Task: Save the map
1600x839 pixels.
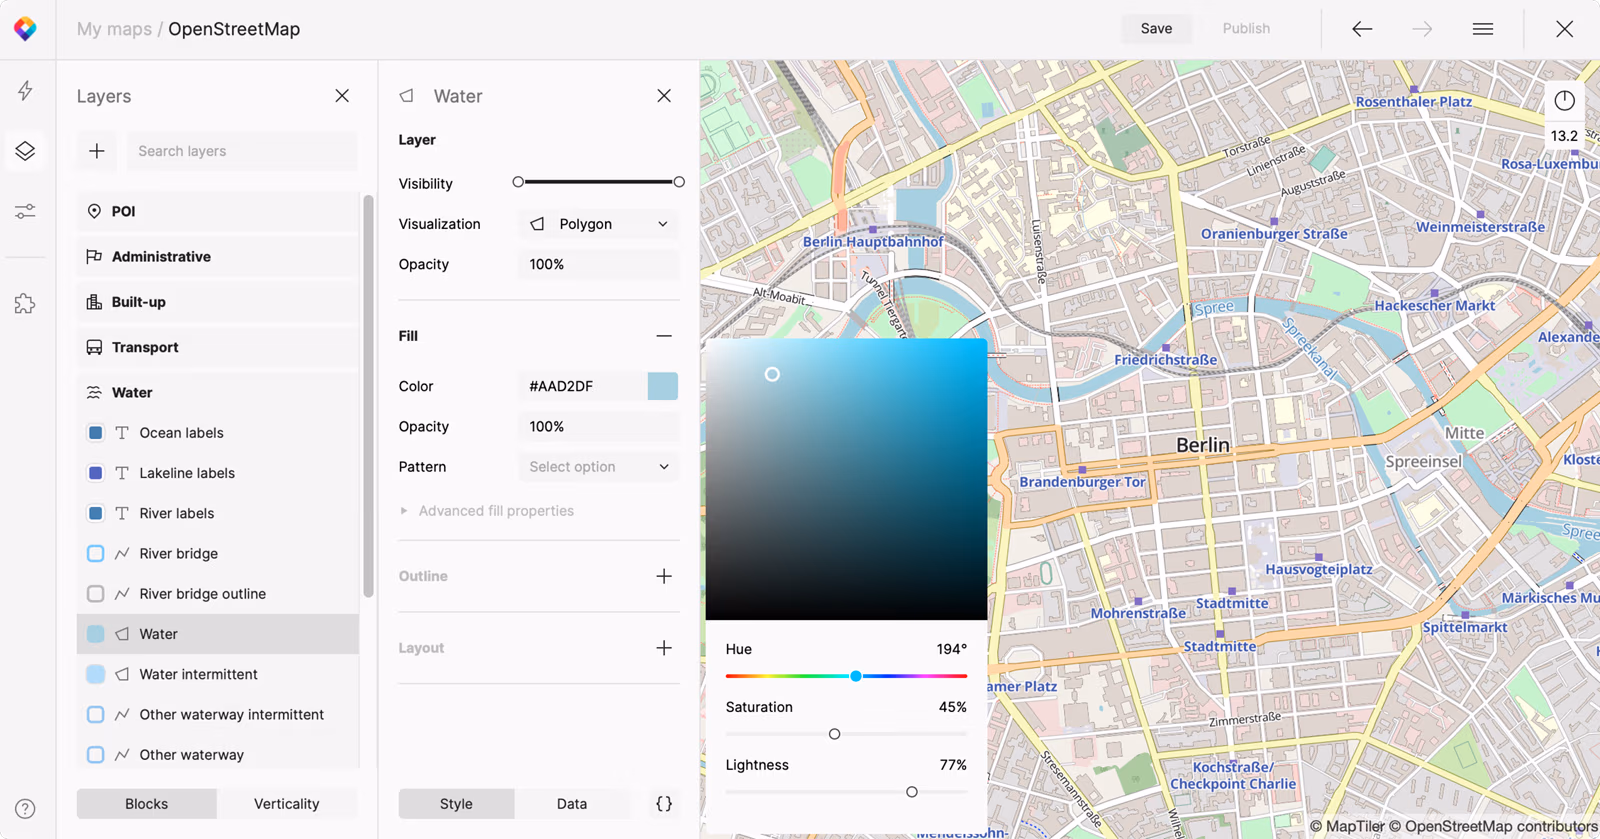Action: click(x=1156, y=29)
